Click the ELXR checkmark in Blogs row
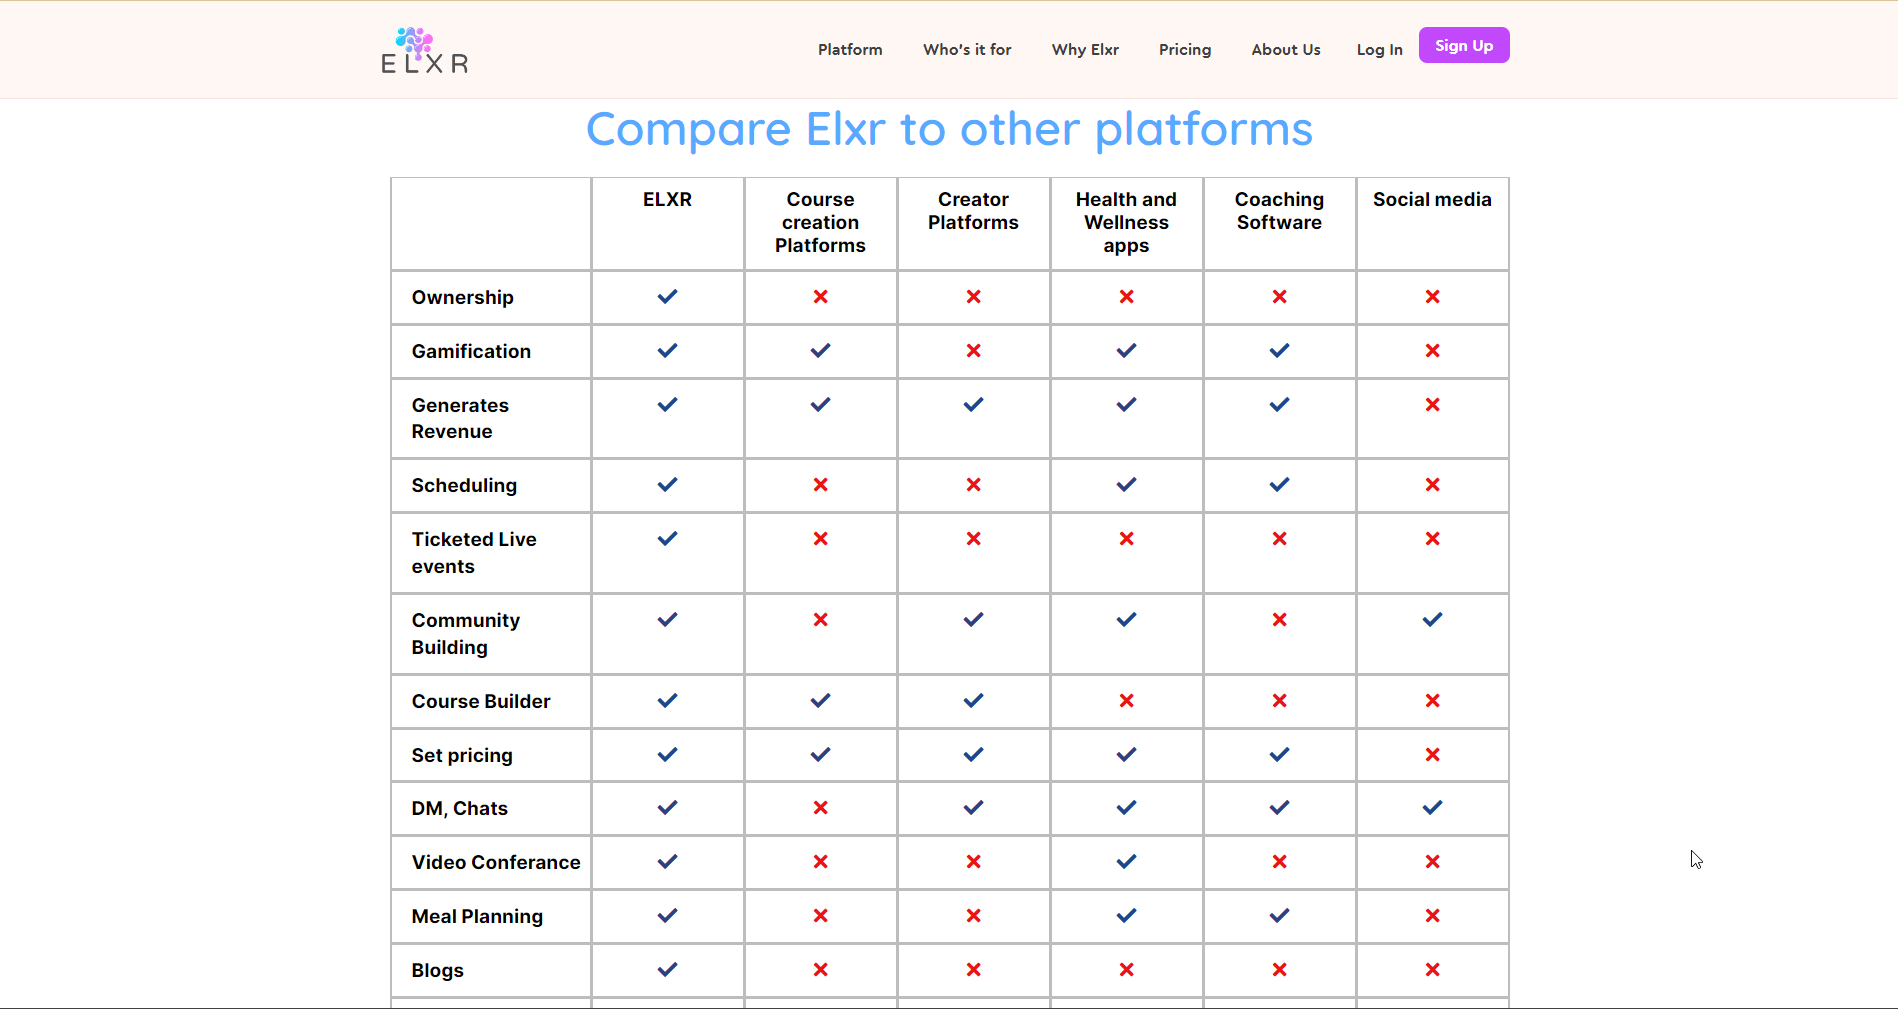The width and height of the screenshot is (1898, 1009). pos(667,969)
